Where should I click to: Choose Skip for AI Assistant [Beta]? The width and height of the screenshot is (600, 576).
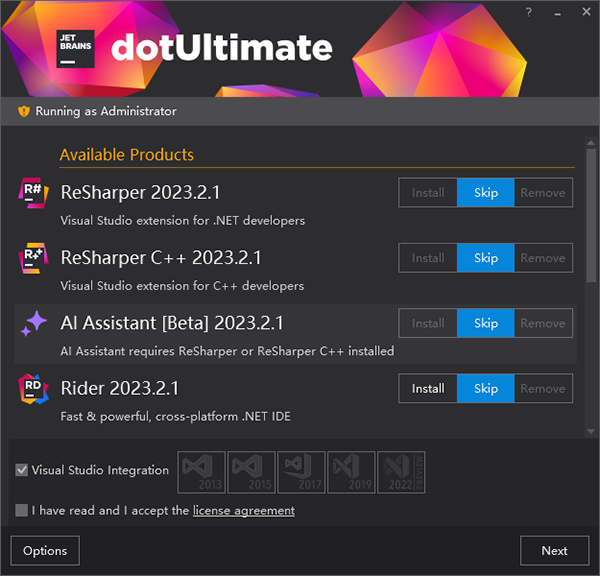click(x=486, y=323)
